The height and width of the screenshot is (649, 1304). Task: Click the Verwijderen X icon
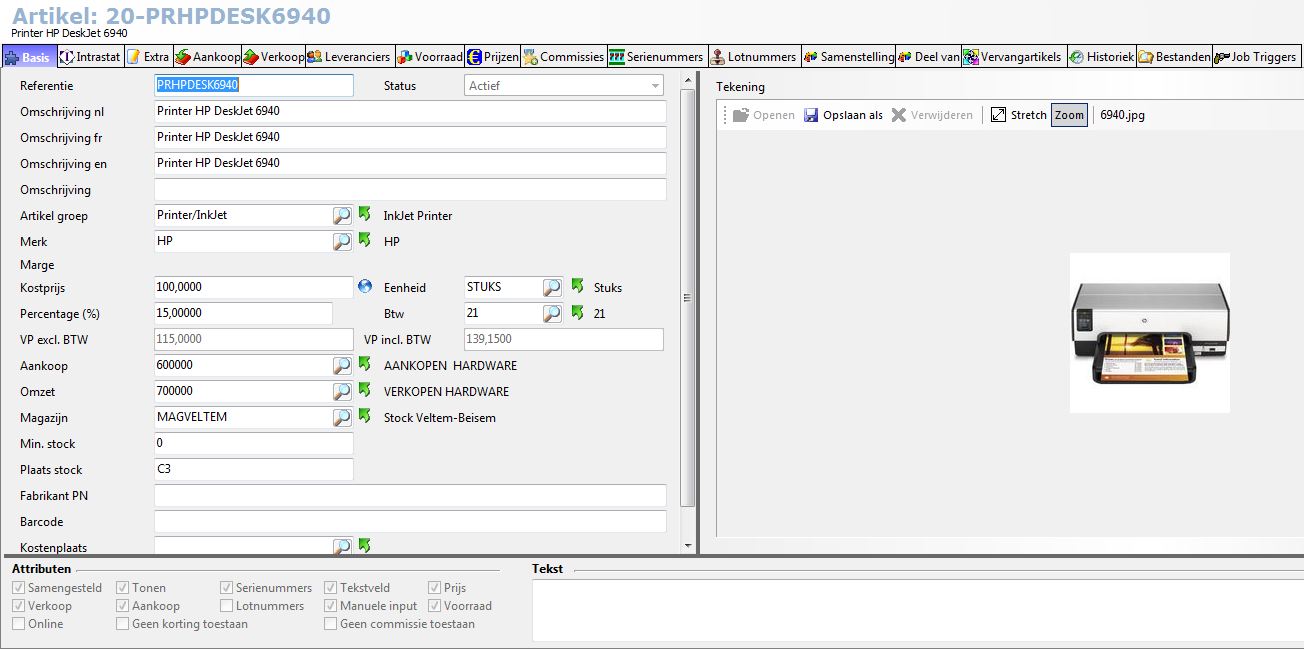[899, 115]
